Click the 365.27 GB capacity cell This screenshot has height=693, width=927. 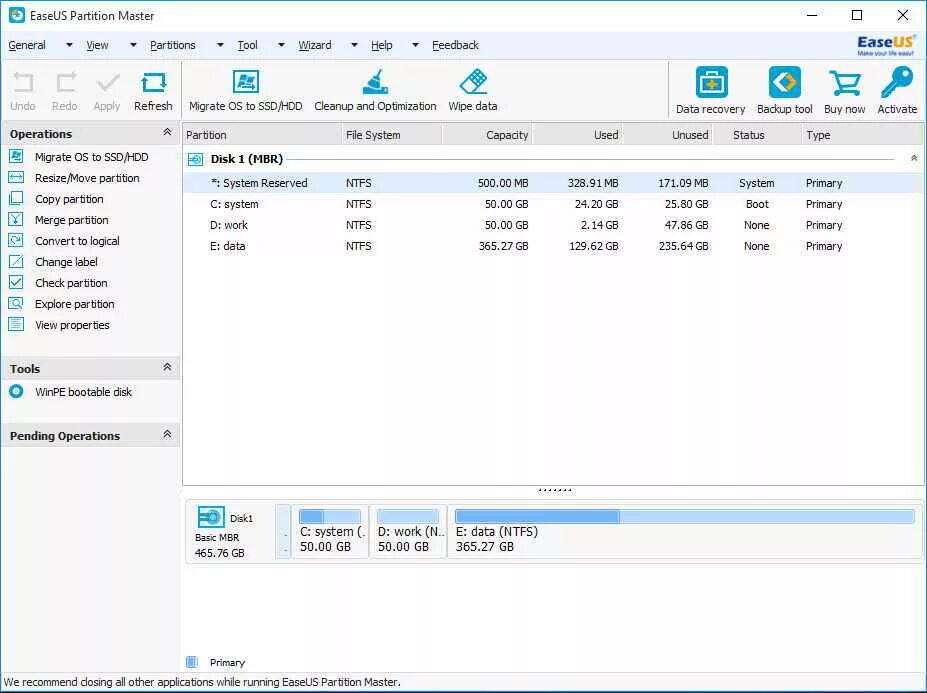(x=503, y=246)
